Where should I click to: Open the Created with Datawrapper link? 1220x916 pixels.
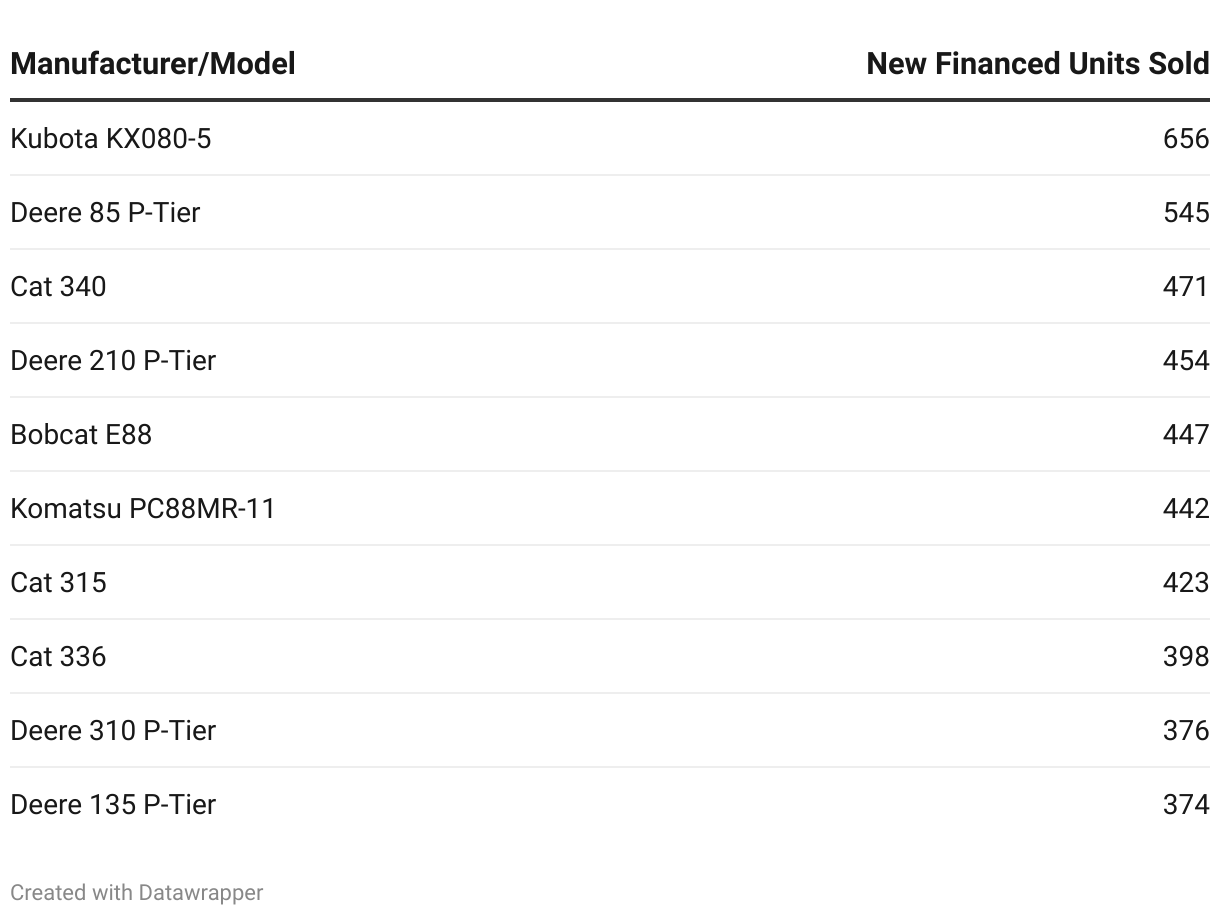click(137, 892)
